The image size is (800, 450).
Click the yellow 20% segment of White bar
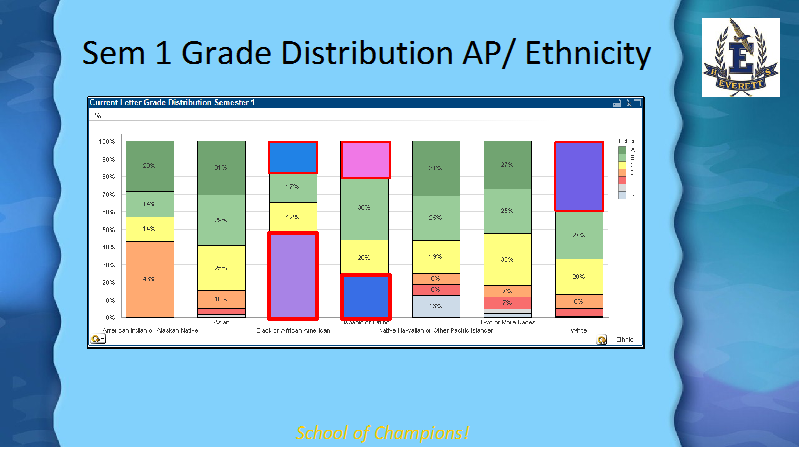[x=579, y=277]
